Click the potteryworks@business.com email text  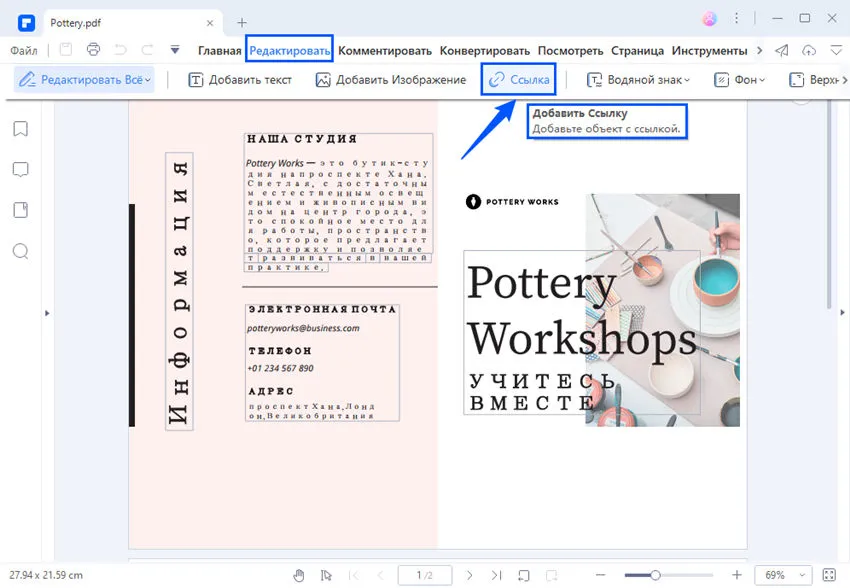point(303,328)
